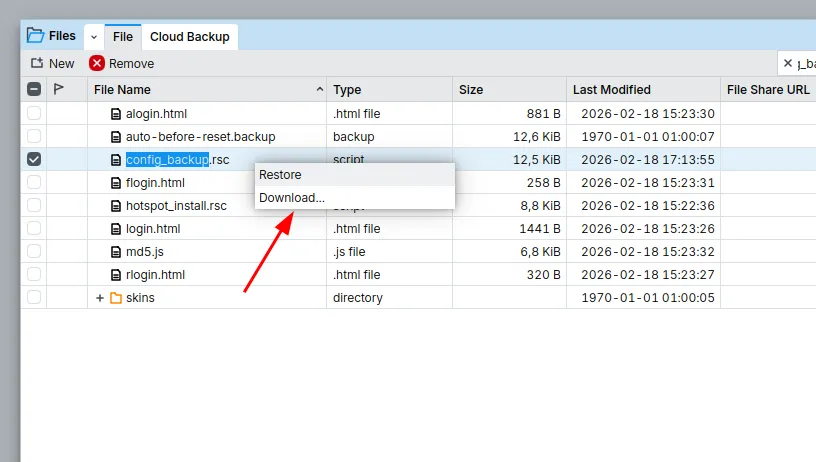Sort by the File Name column arrow
Viewport: 816px width, 462px height.
(x=319, y=90)
